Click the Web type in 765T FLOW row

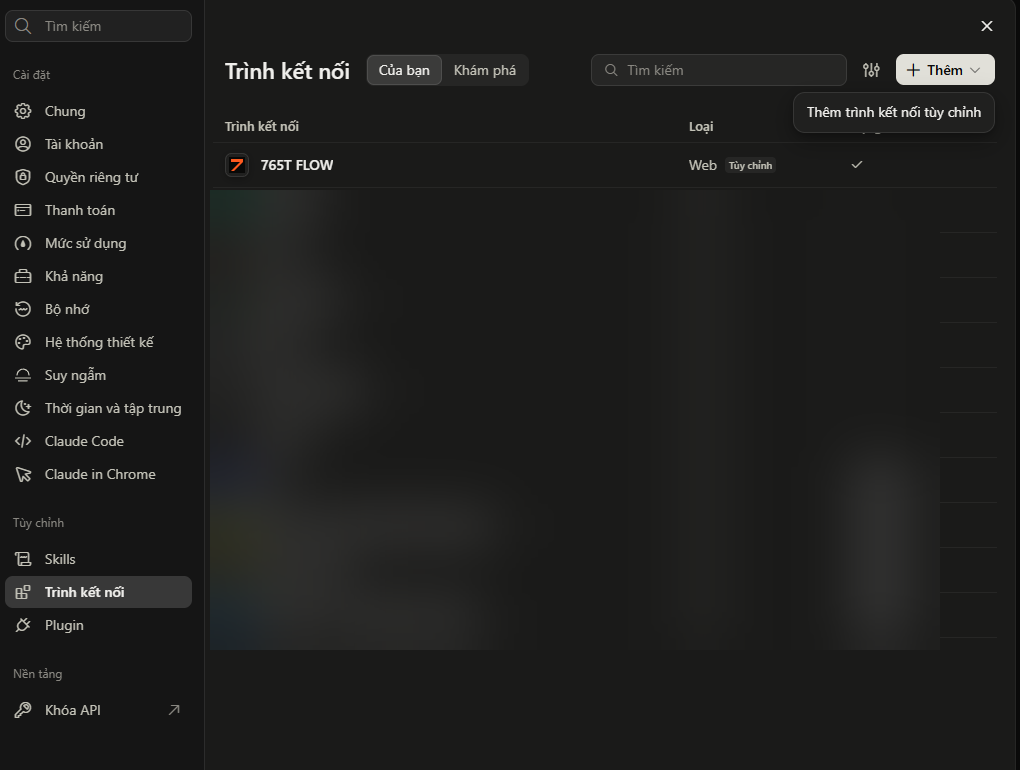(x=703, y=165)
